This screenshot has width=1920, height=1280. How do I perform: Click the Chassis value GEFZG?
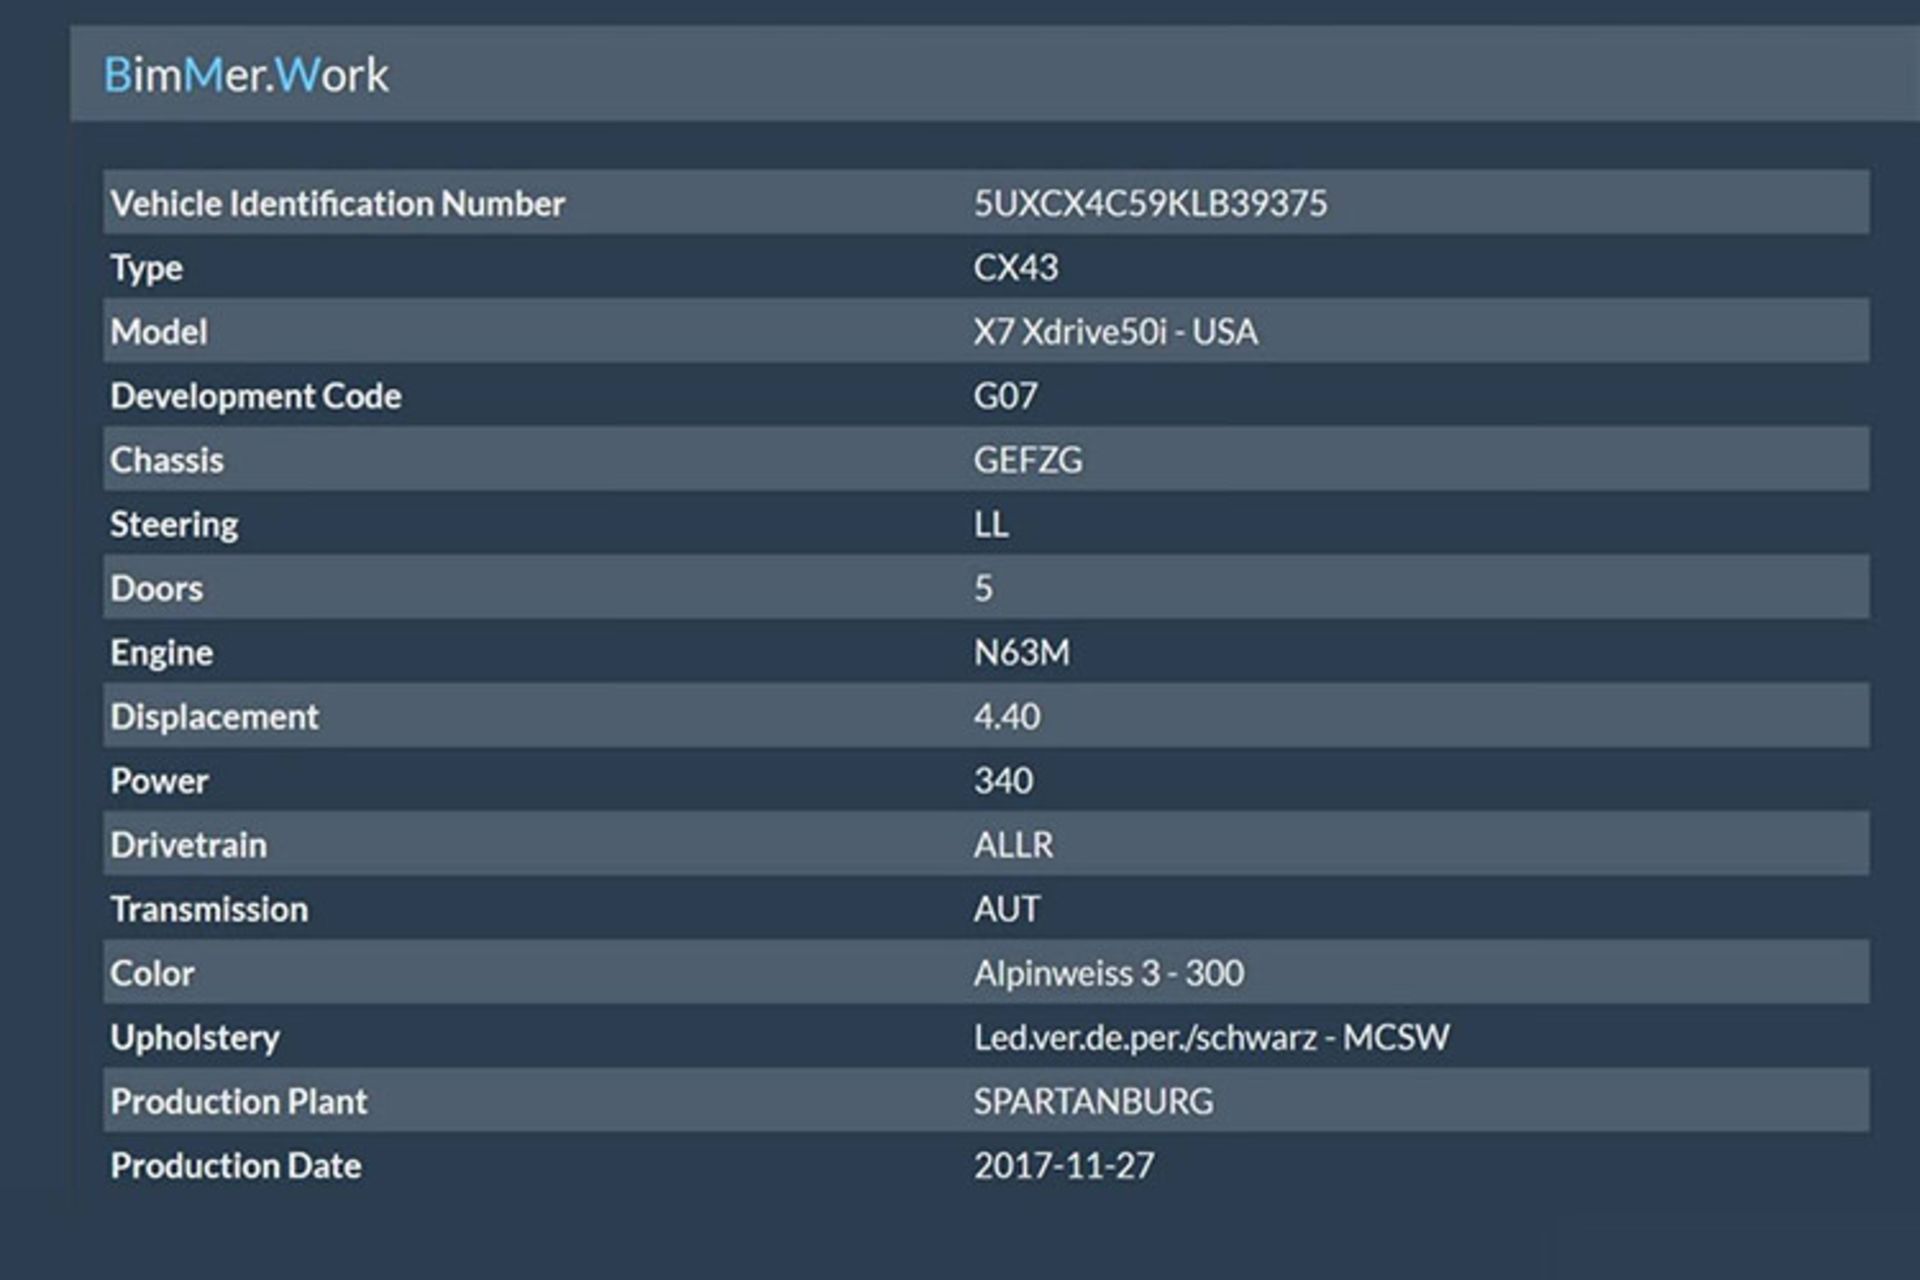1027,460
